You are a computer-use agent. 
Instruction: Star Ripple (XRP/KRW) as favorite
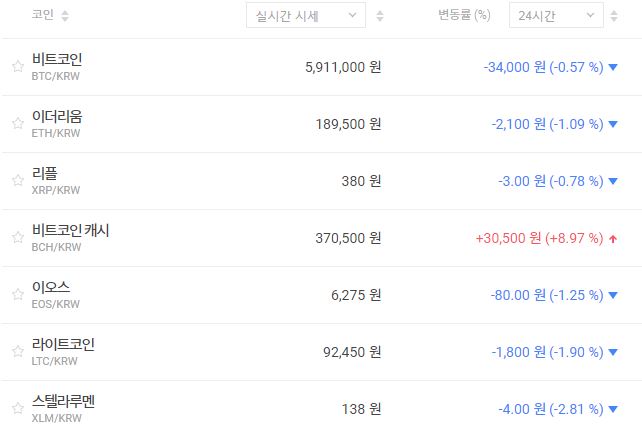click(17, 181)
